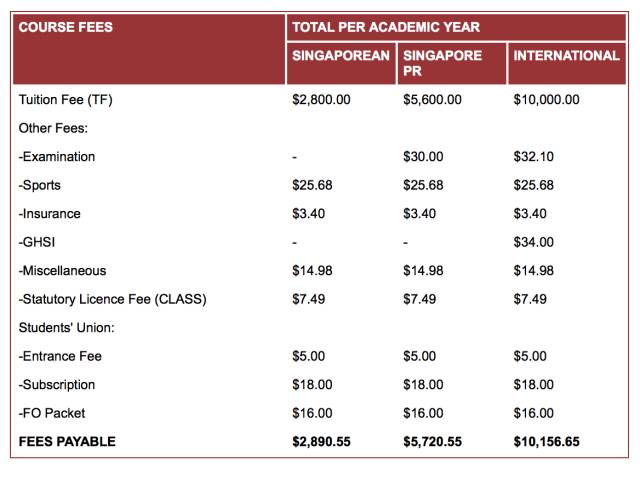The width and height of the screenshot is (640, 478).
Task: Select the -Statutory Licence Fee (CLASS) label
Action: (112, 299)
